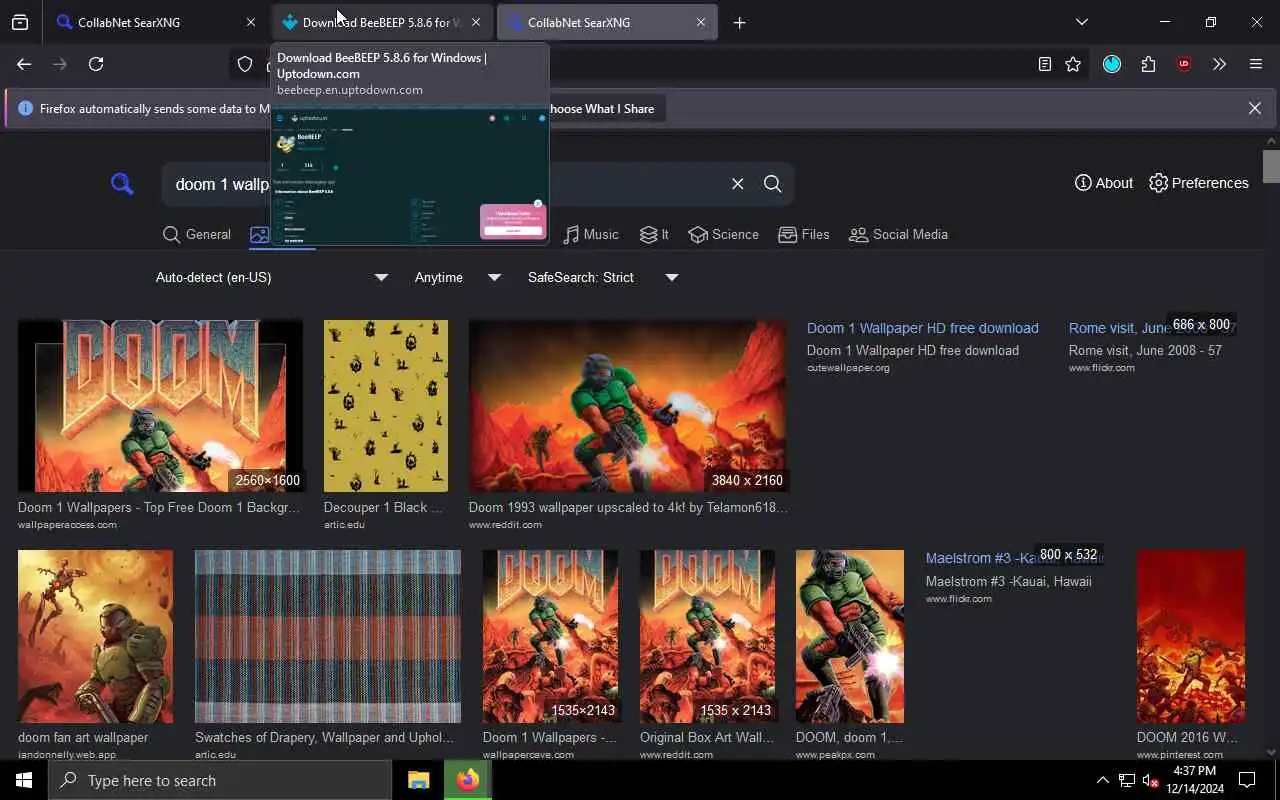Click the info icon in notification bar
1280x800 pixels.
(x=25, y=108)
